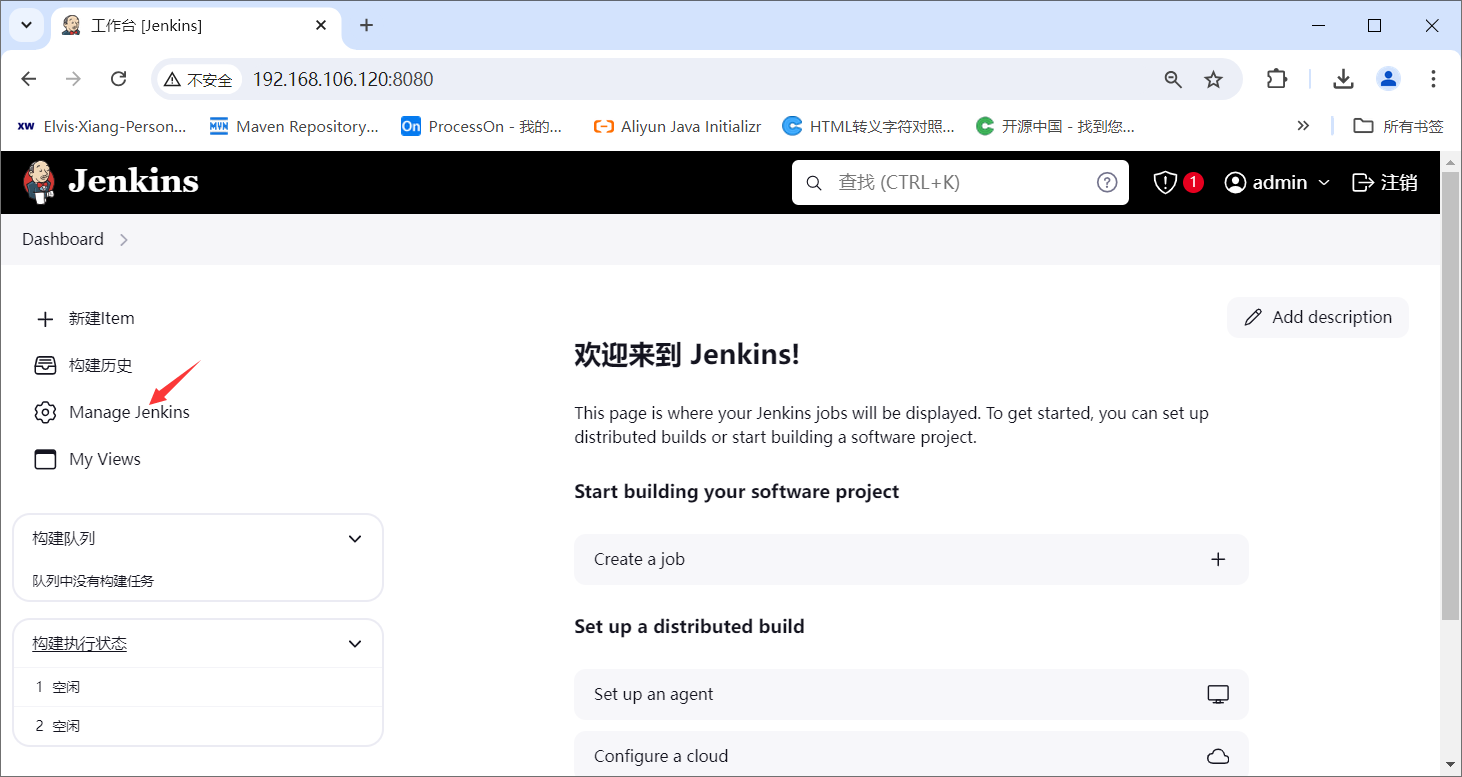Click the 注销 logout icon
The height and width of the screenshot is (777, 1462).
(x=1362, y=182)
